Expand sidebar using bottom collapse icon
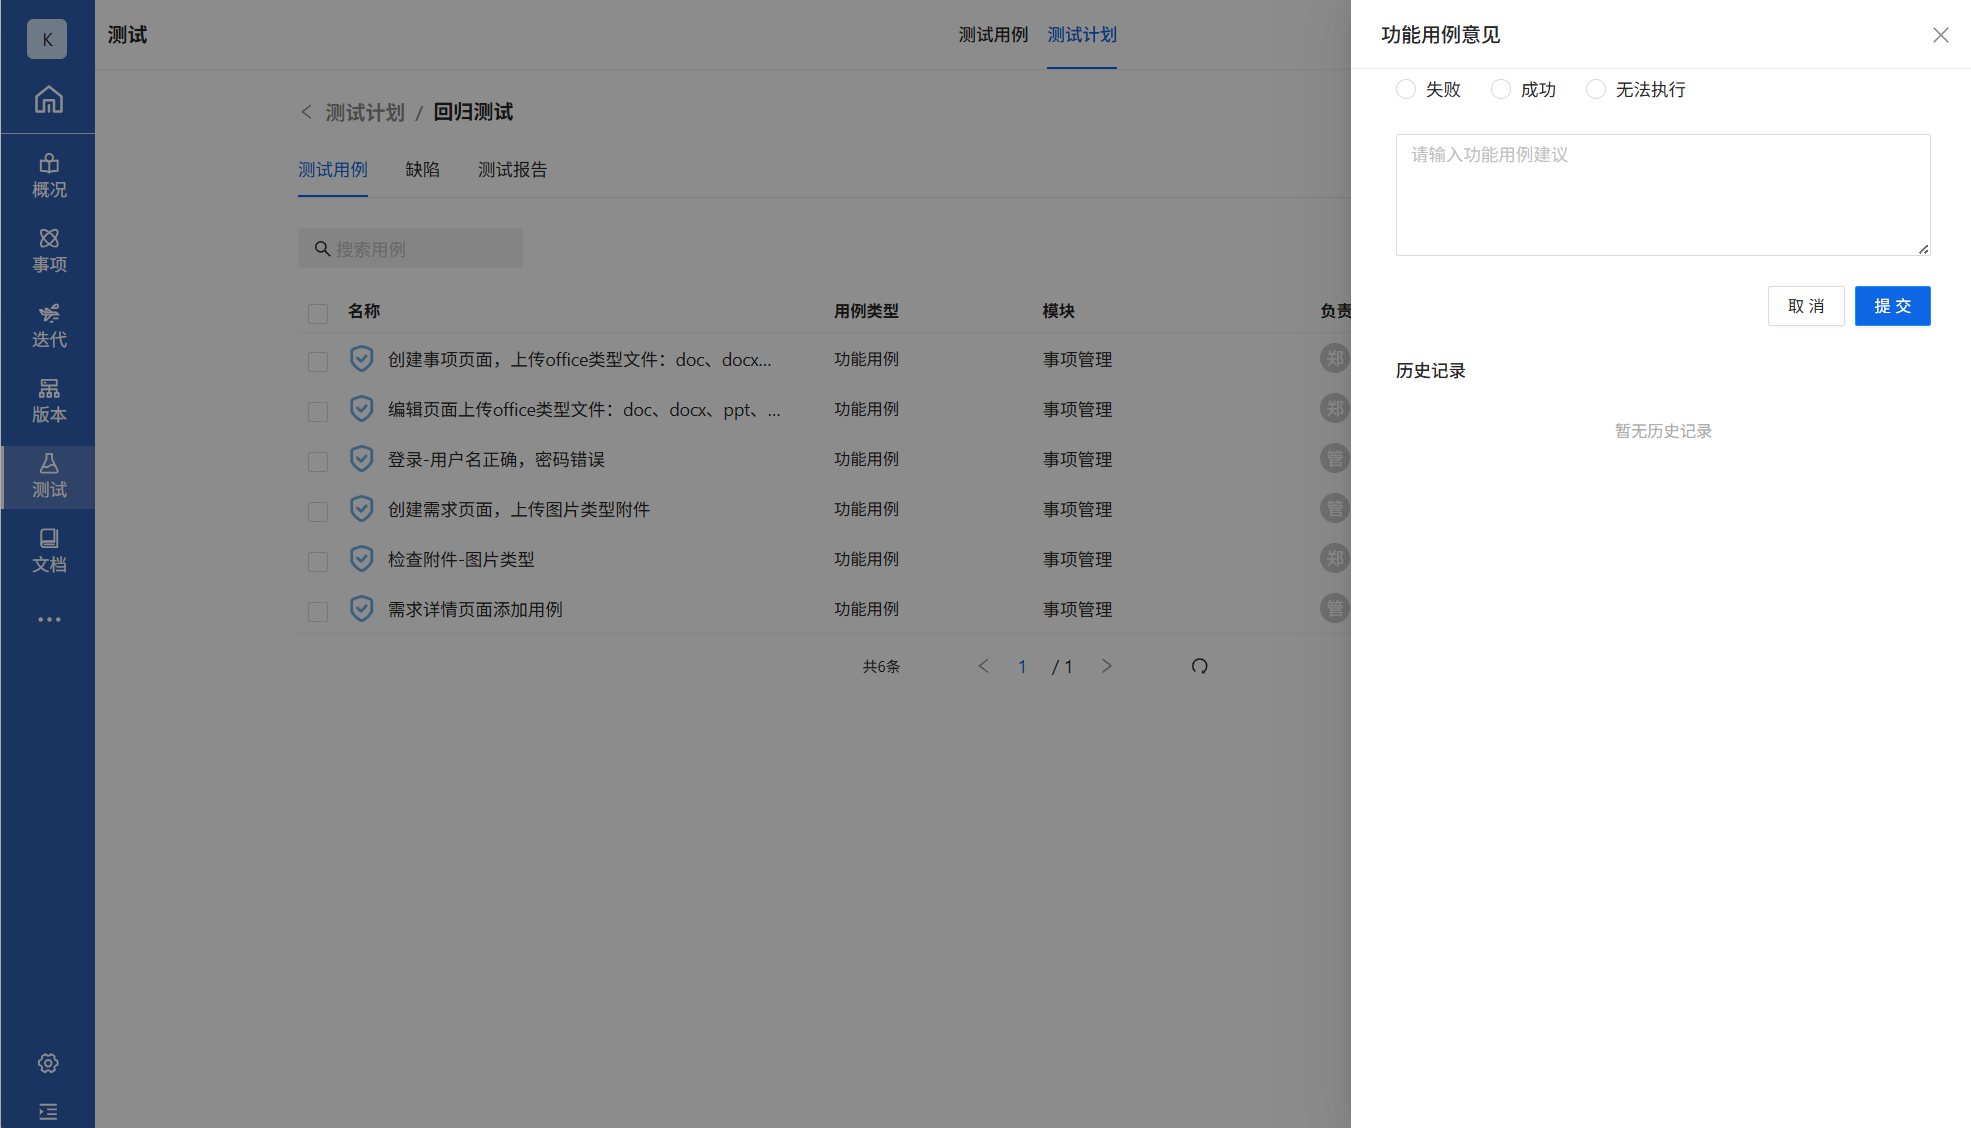1971x1128 pixels. pyautogui.click(x=48, y=1112)
